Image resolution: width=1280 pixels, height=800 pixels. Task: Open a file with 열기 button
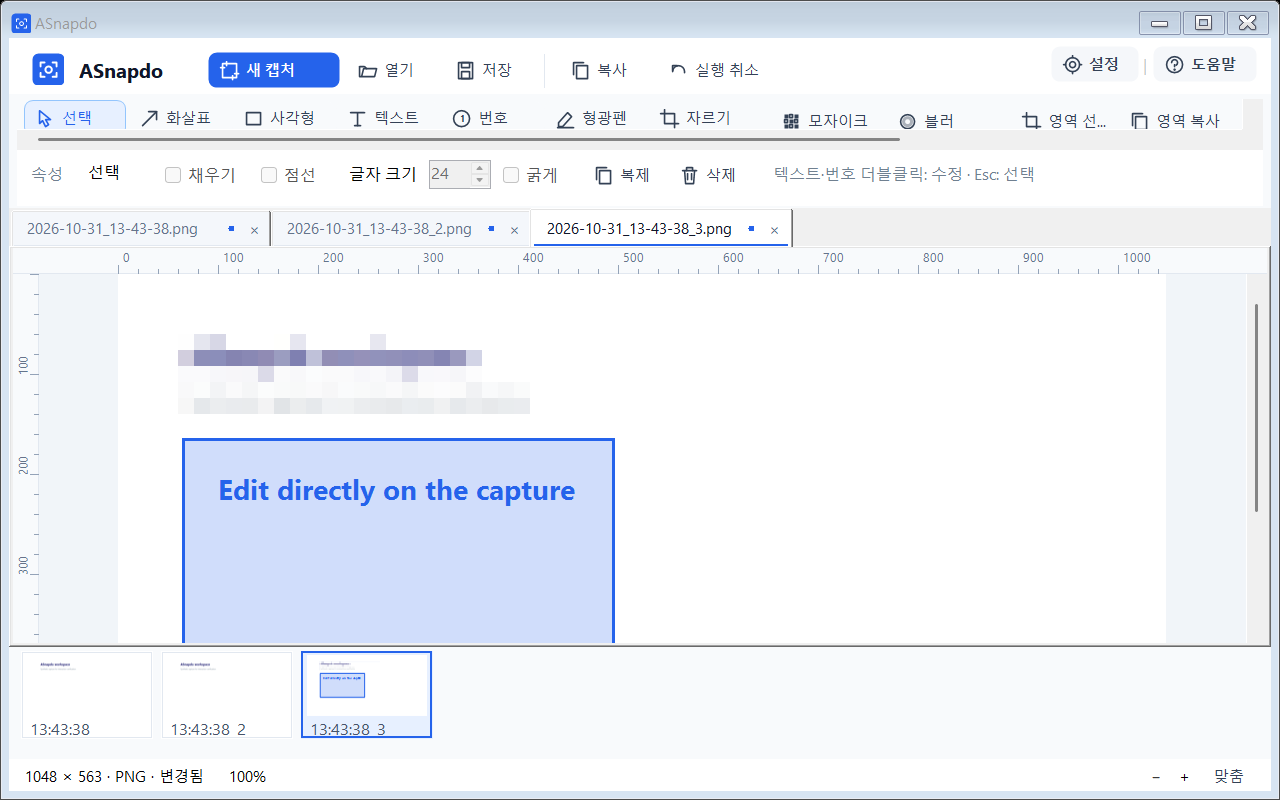386,70
